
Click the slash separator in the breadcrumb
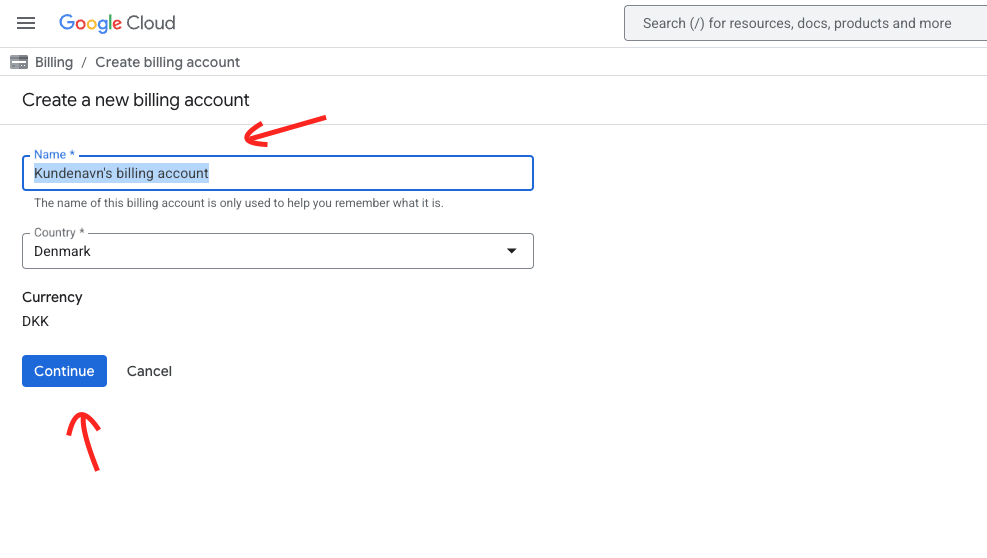84,62
